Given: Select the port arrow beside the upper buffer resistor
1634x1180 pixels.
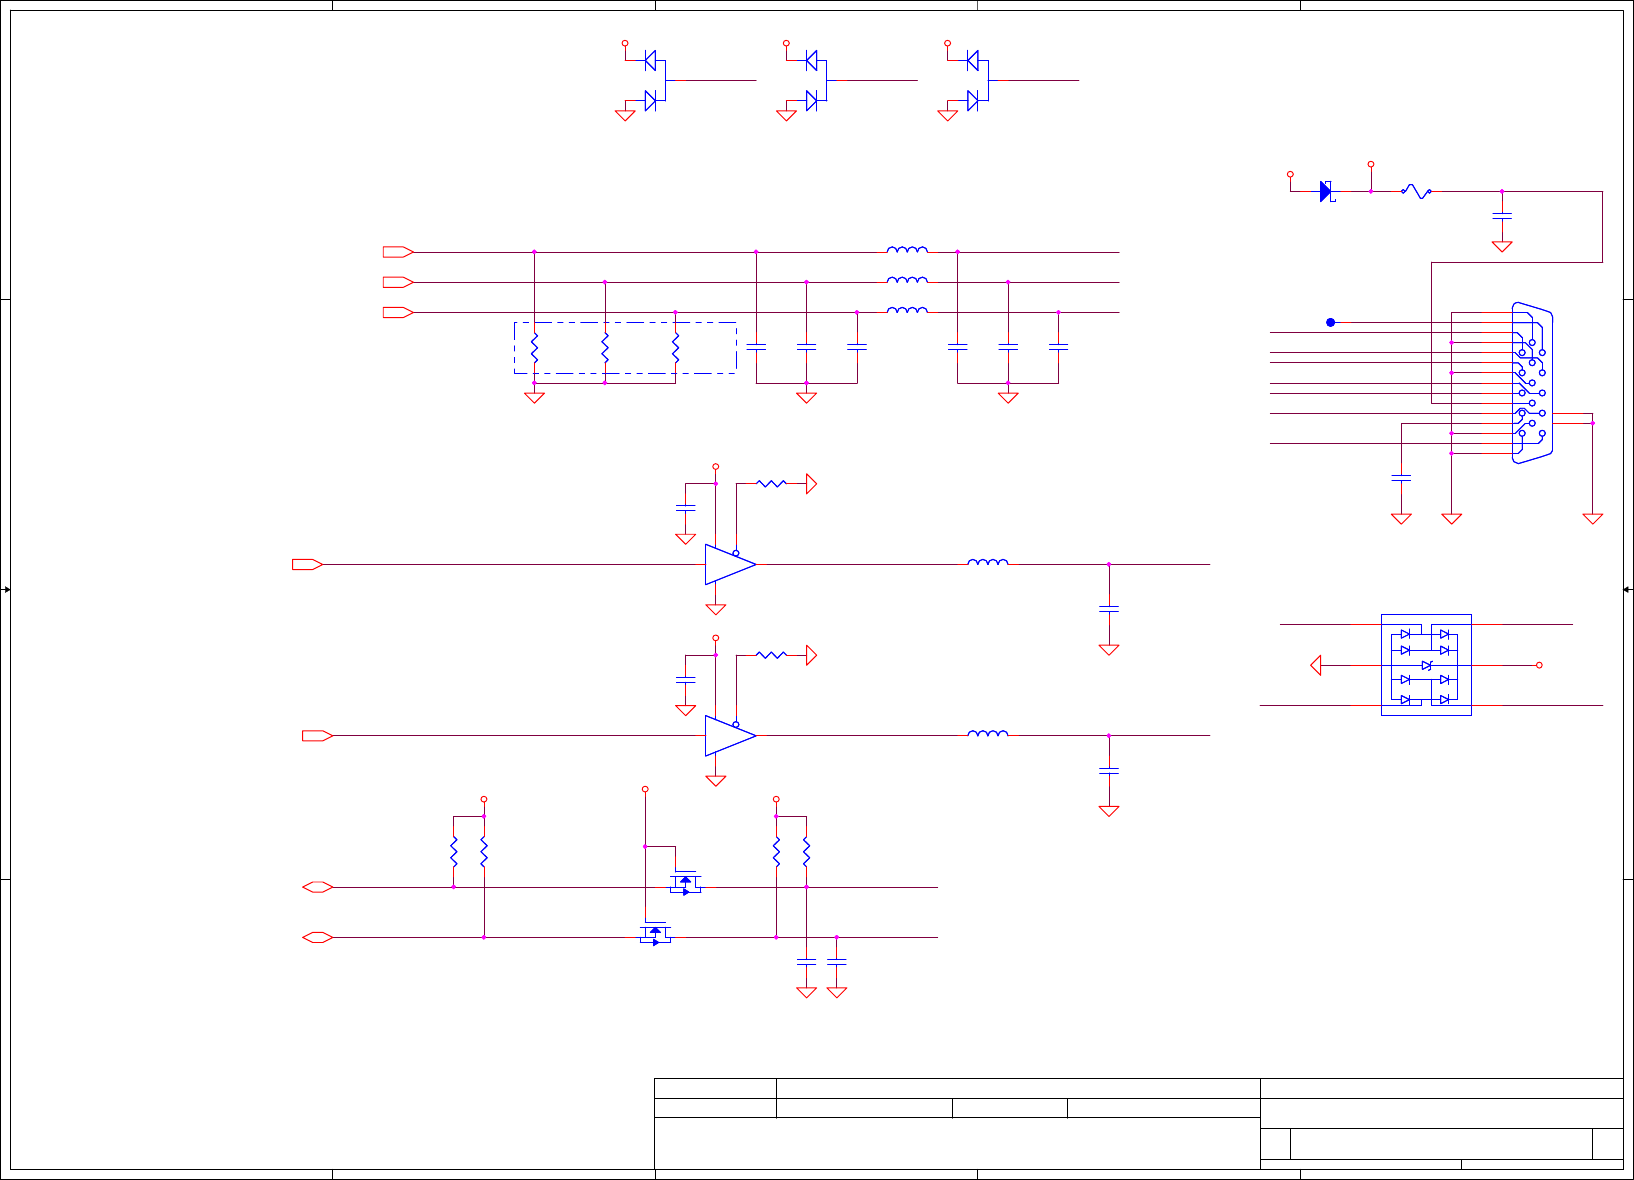Looking at the screenshot, I should click(x=811, y=484).
